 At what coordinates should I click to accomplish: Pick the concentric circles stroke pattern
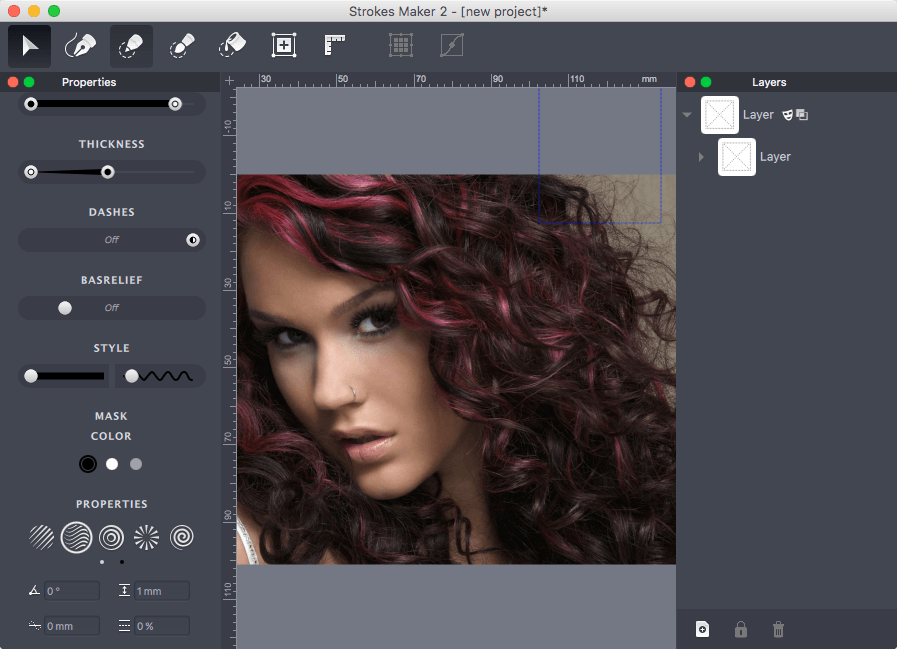(111, 538)
